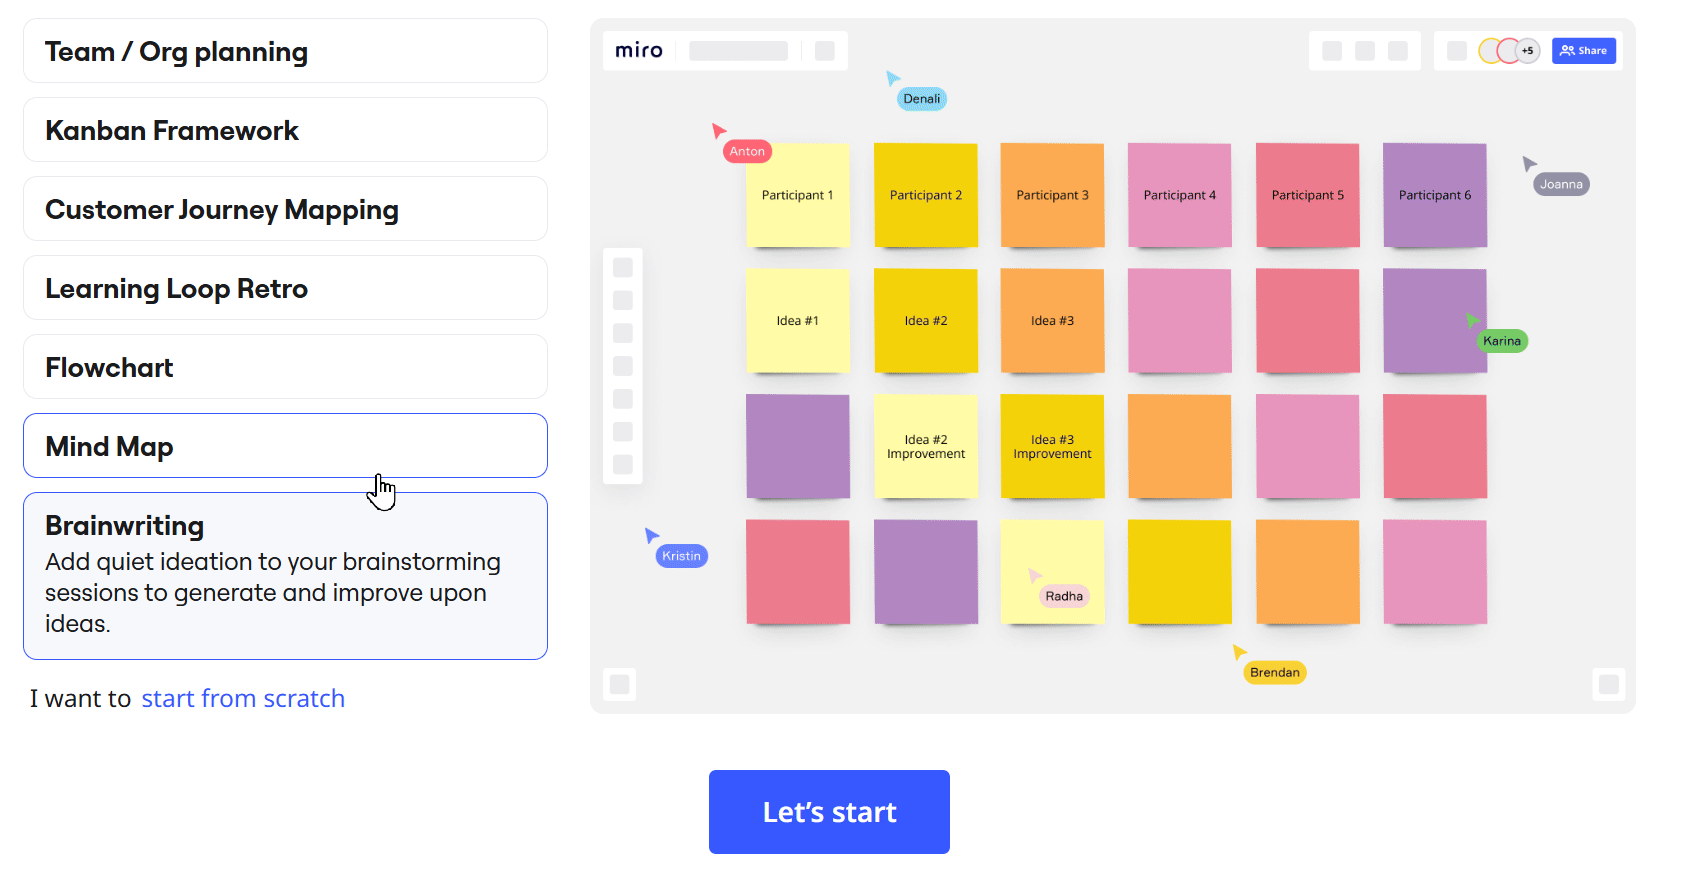Open the Brainwriting template card

point(285,575)
